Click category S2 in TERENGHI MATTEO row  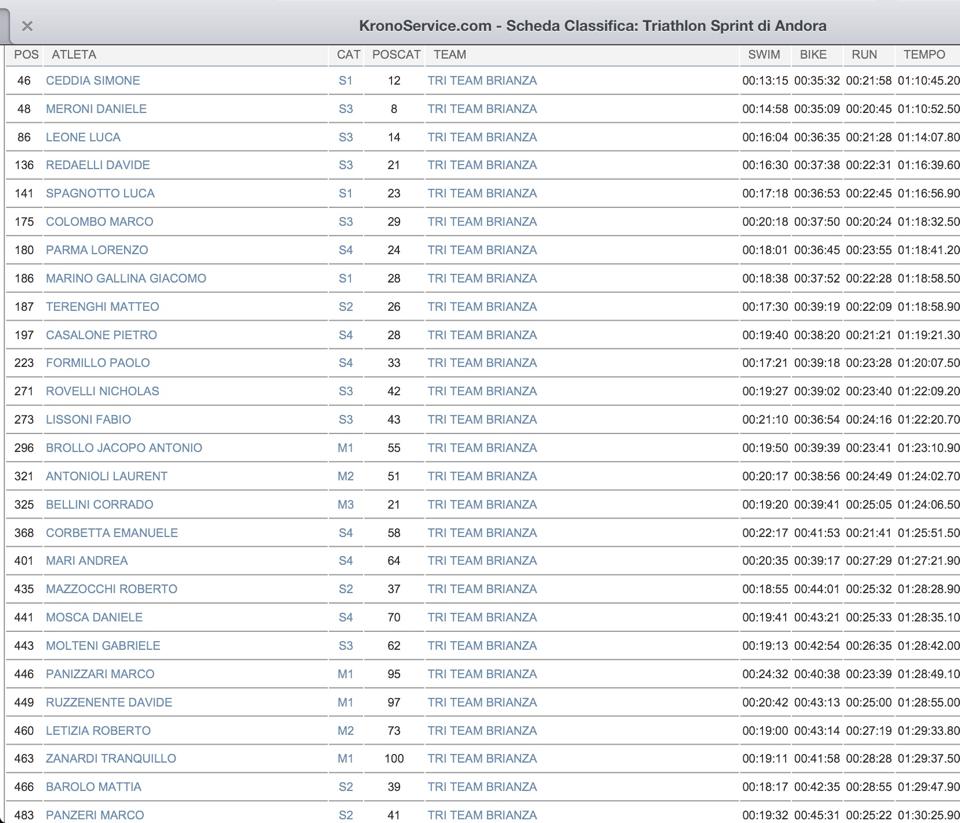(346, 307)
